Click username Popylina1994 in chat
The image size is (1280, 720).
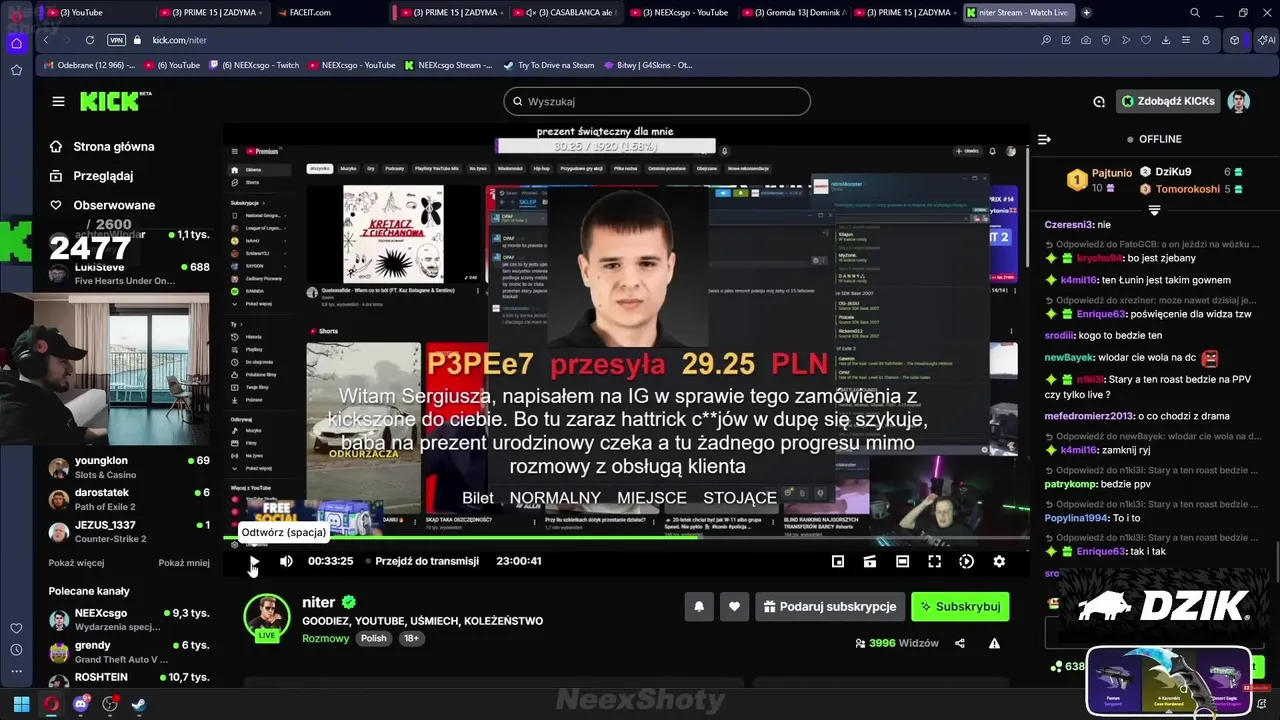click(1076, 518)
